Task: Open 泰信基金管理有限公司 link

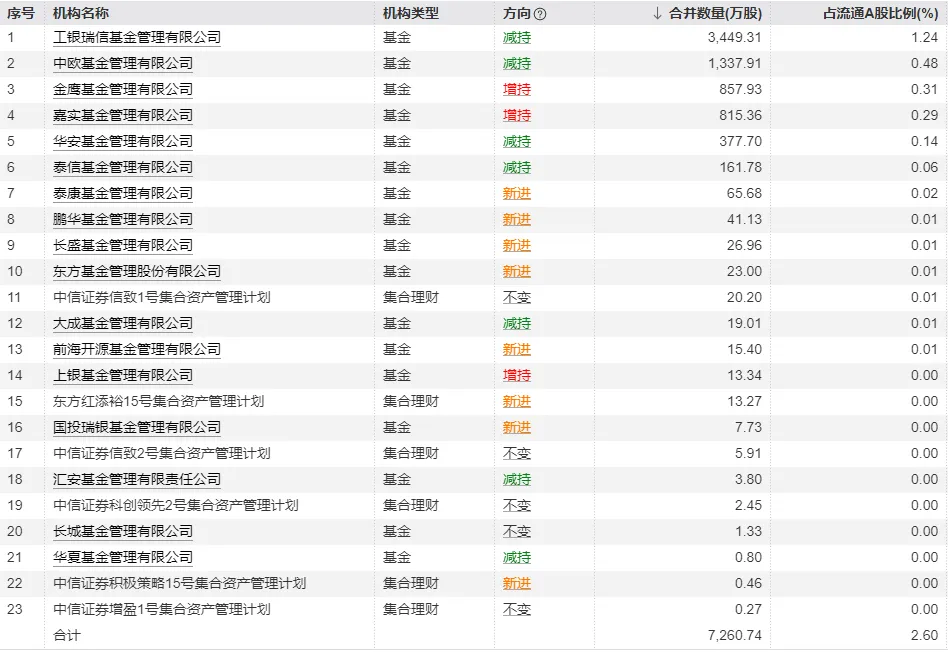Action: (123, 168)
